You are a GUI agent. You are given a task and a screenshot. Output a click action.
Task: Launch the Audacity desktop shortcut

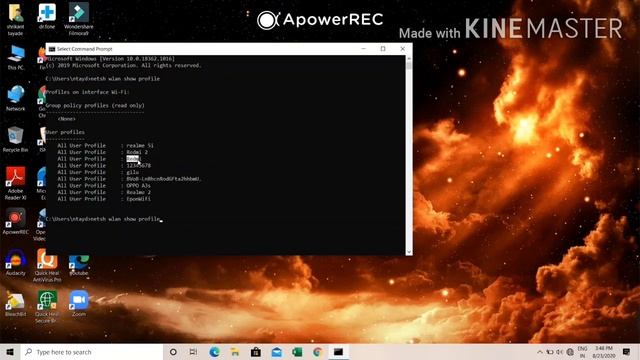[16, 262]
